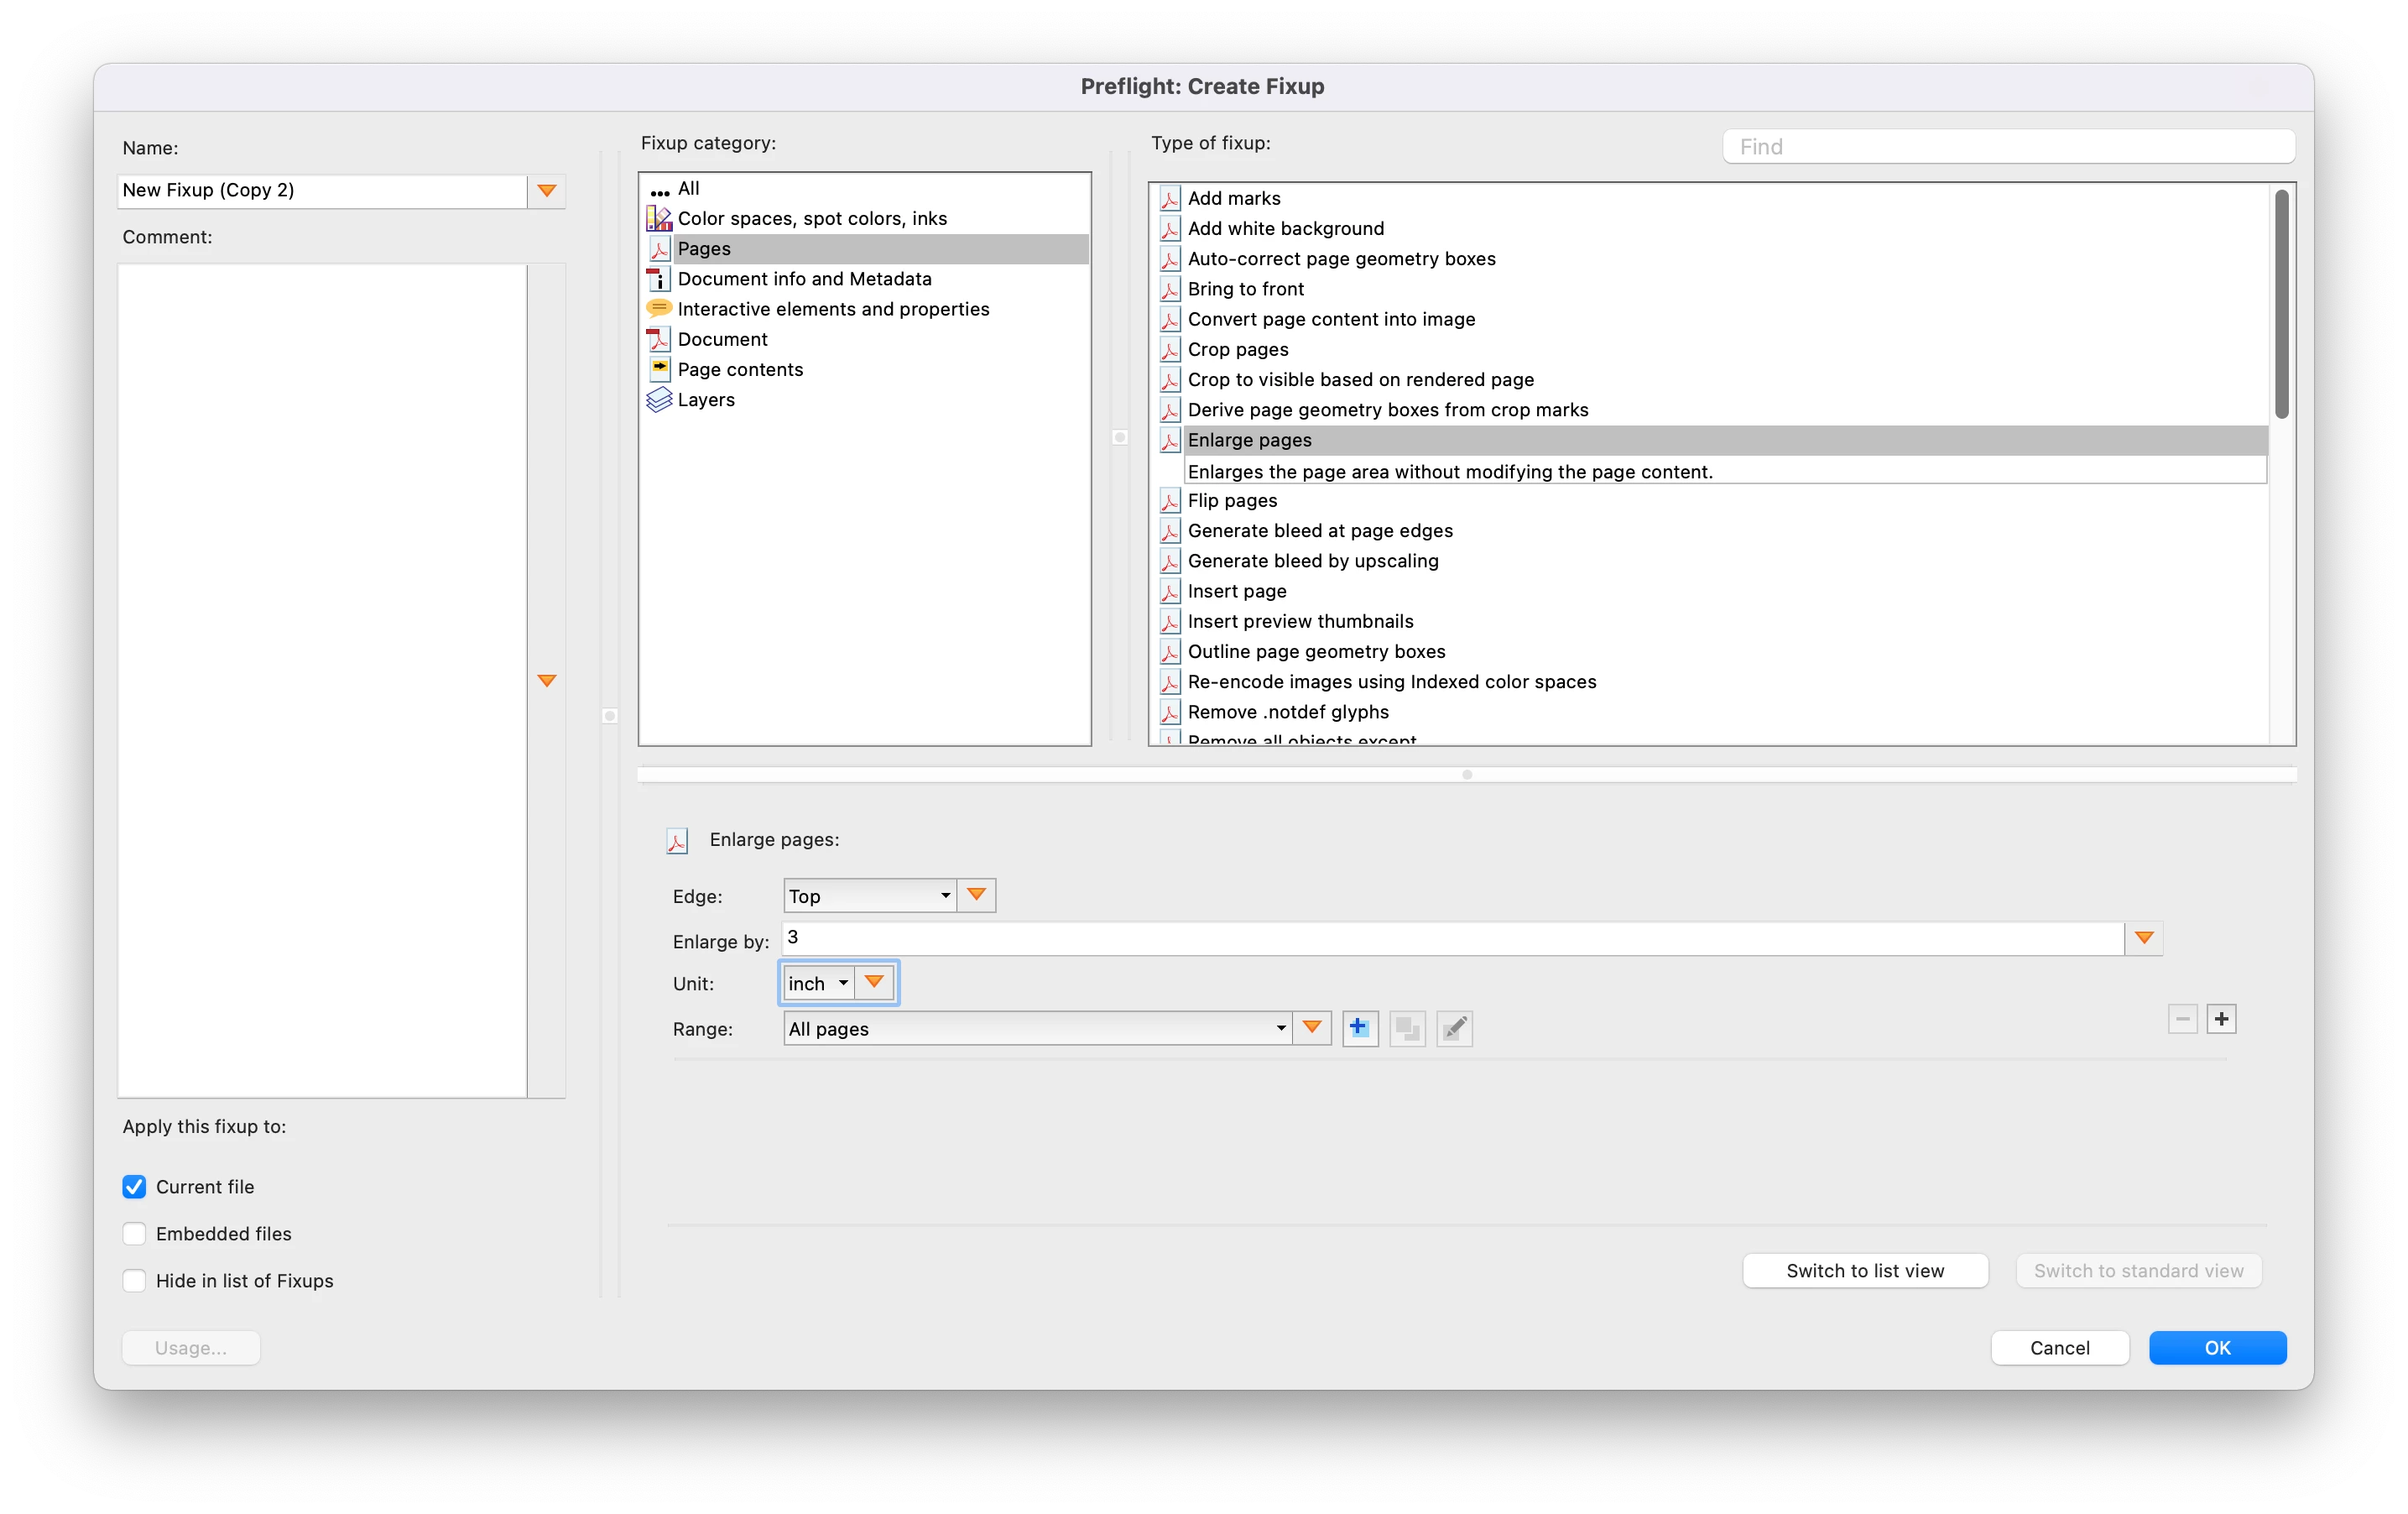2408x1514 pixels.
Task: Click into the Find search field
Action: [x=2008, y=147]
